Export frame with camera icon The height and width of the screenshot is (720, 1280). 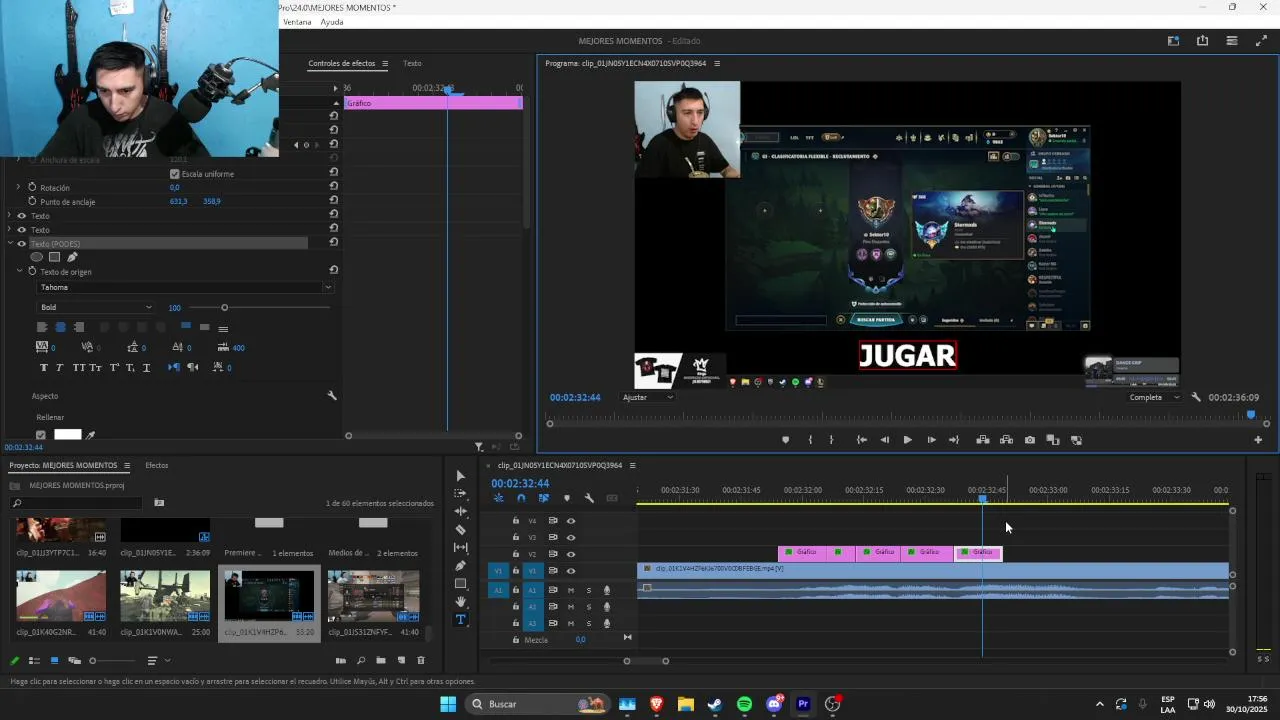(x=1030, y=440)
